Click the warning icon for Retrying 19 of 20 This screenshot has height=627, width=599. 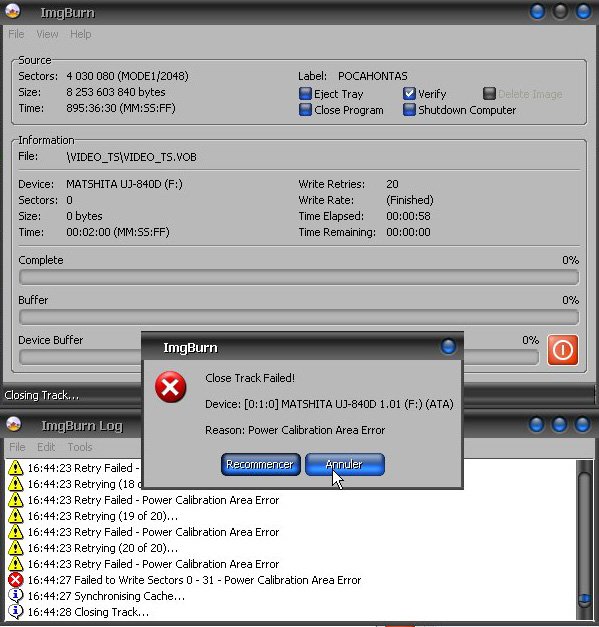16,516
